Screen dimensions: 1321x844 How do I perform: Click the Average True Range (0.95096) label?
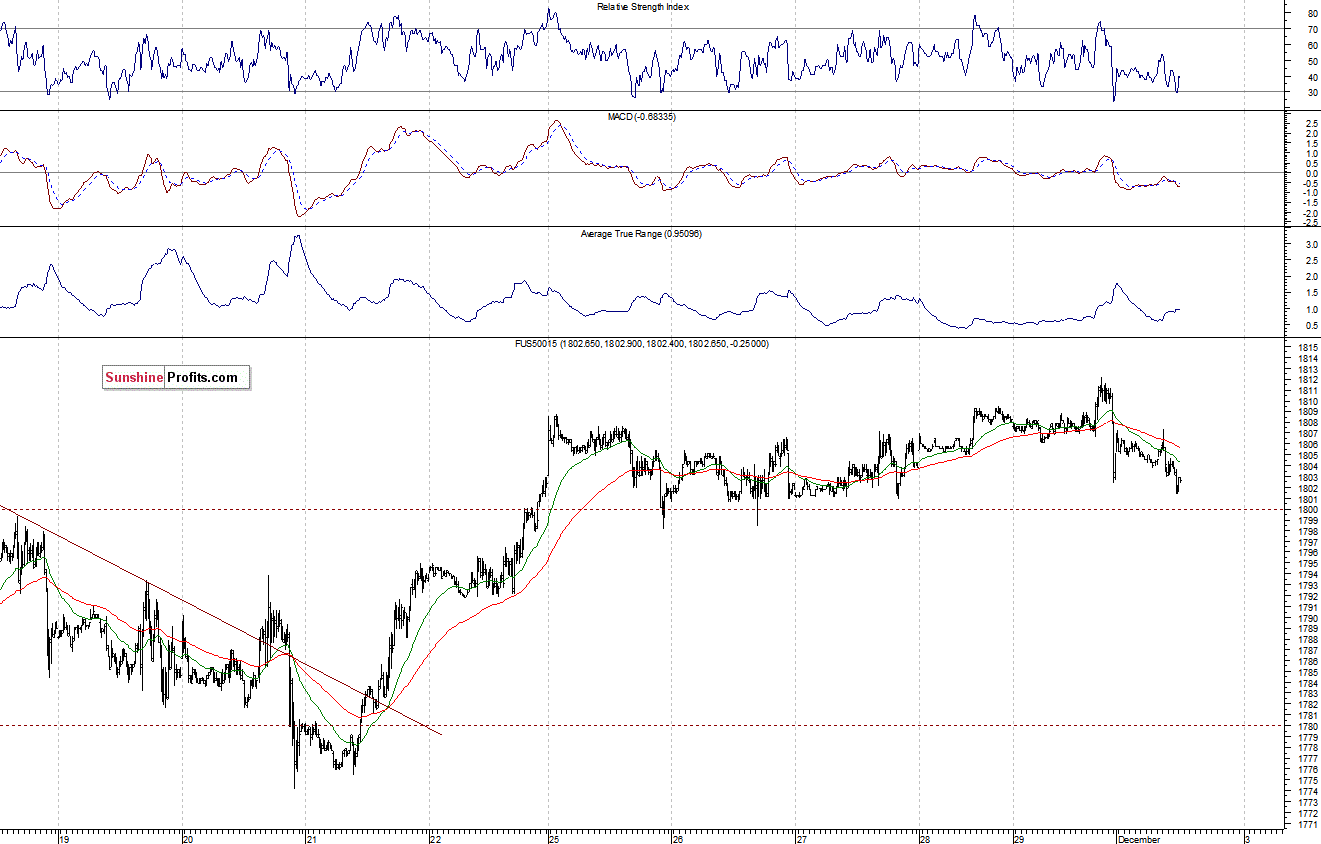[641, 234]
